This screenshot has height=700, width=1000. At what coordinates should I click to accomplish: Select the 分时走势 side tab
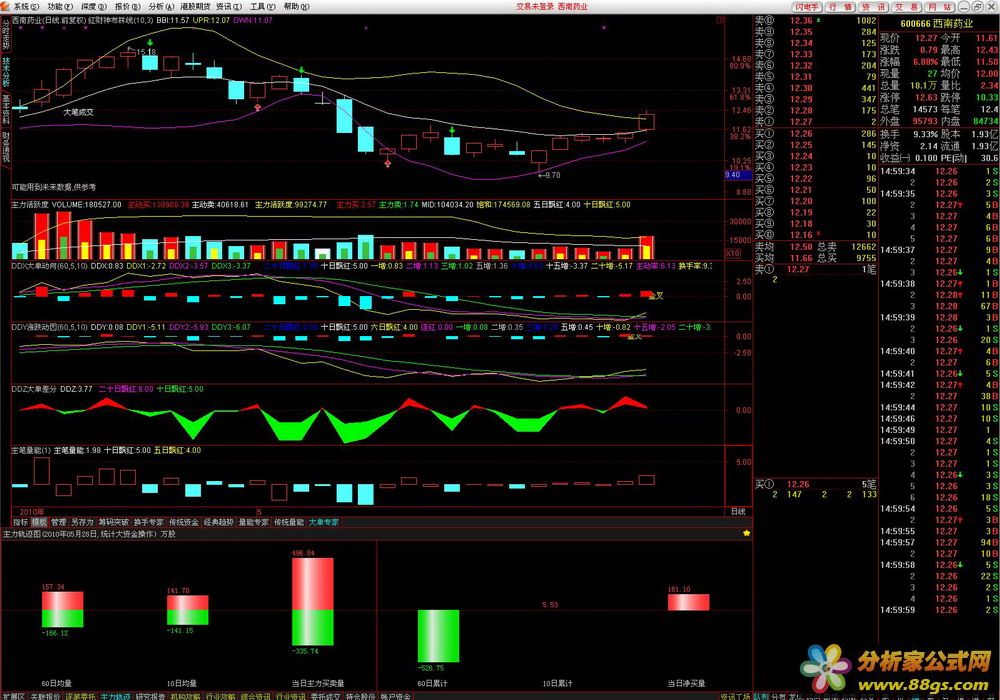6,34
